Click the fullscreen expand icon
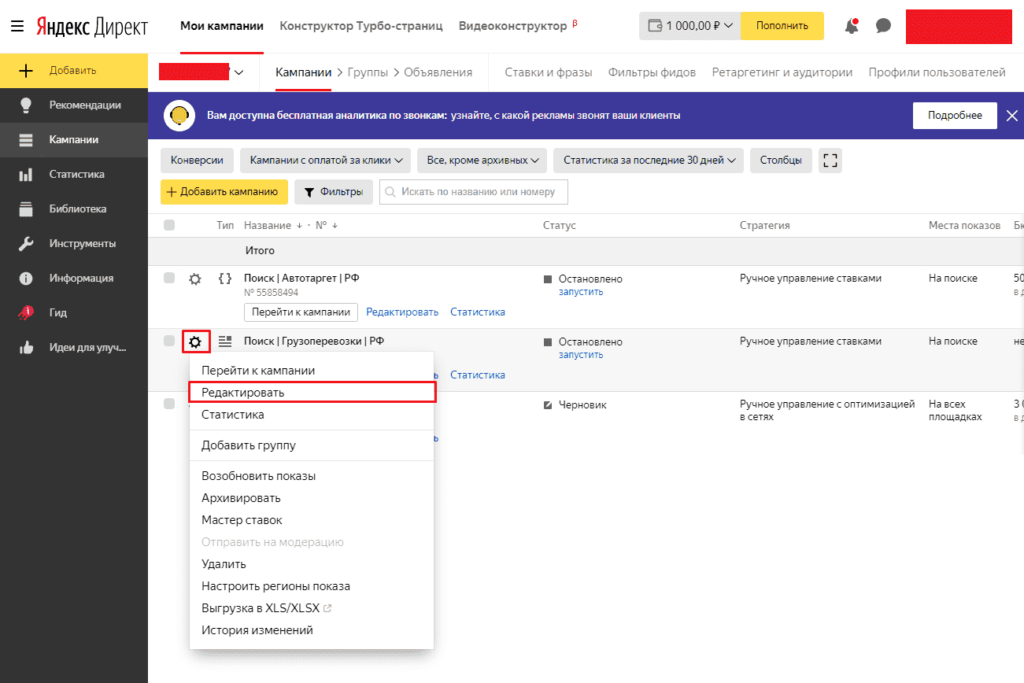 (x=830, y=160)
